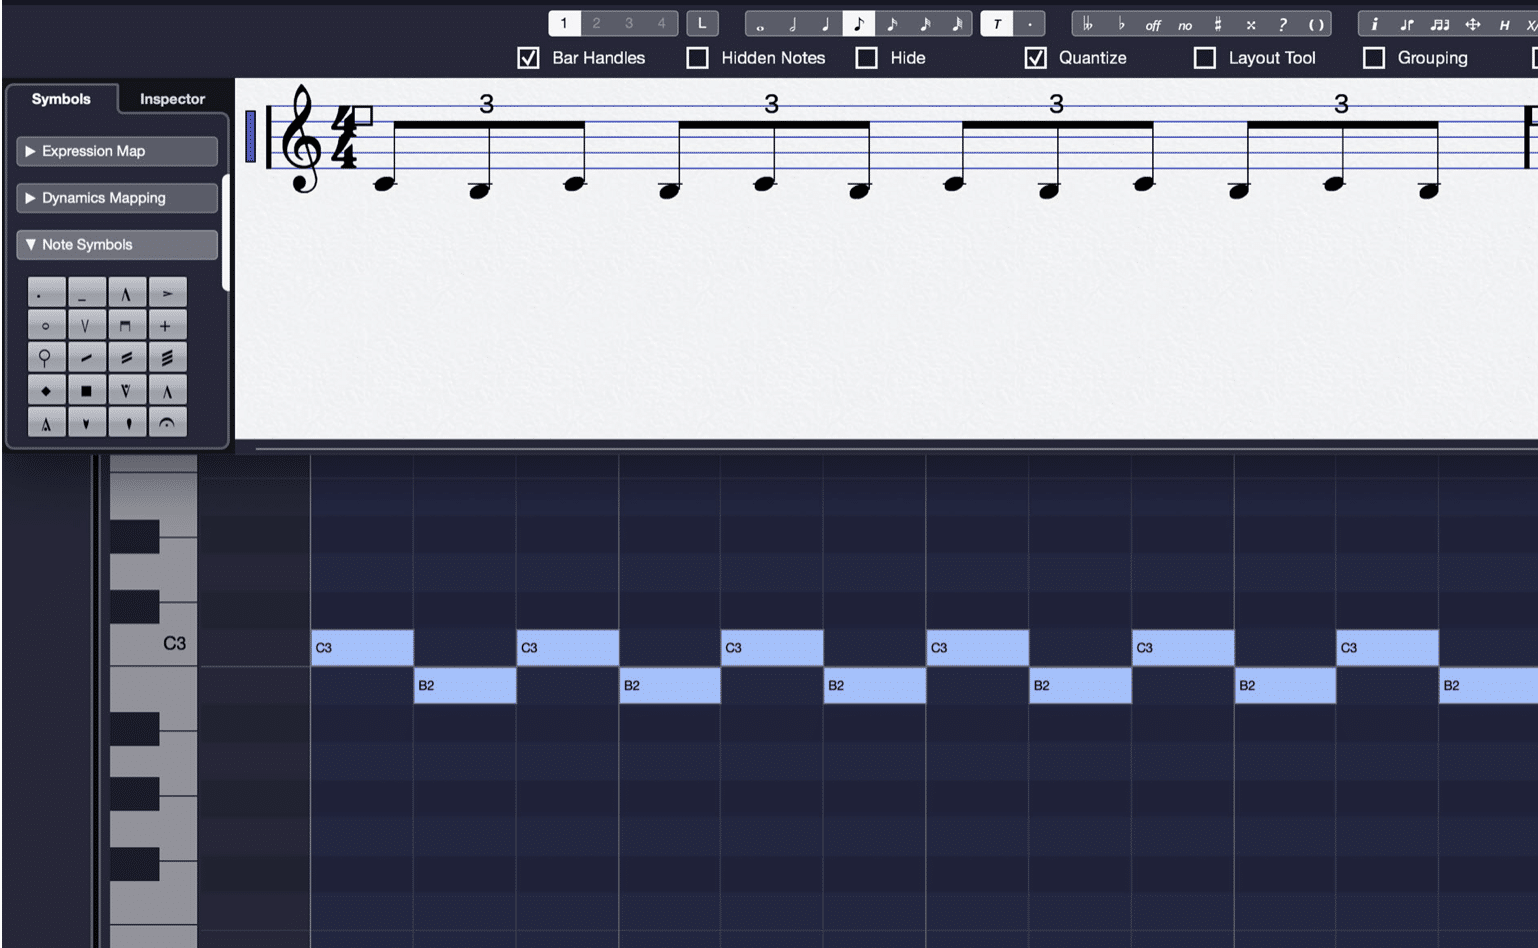The height and width of the screenshot is (948, 1538).
Task: Apply the double sharp accidental
Action: [x=1251, y=24]
